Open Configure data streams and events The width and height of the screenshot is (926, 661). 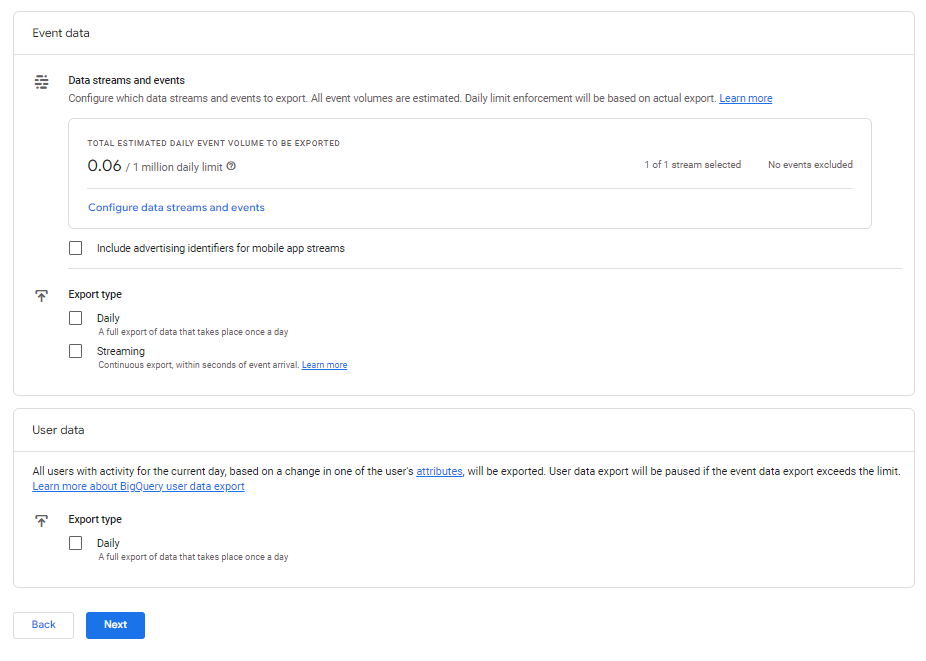point(176,208)
